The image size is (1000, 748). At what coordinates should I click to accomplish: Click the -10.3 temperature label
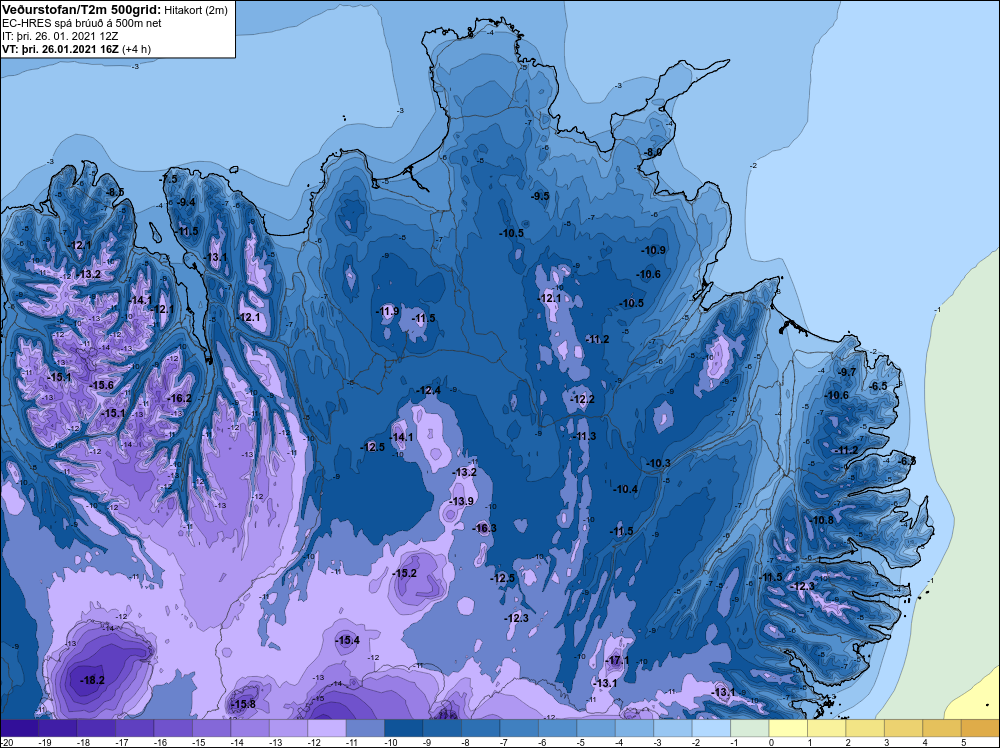(658, 463)
